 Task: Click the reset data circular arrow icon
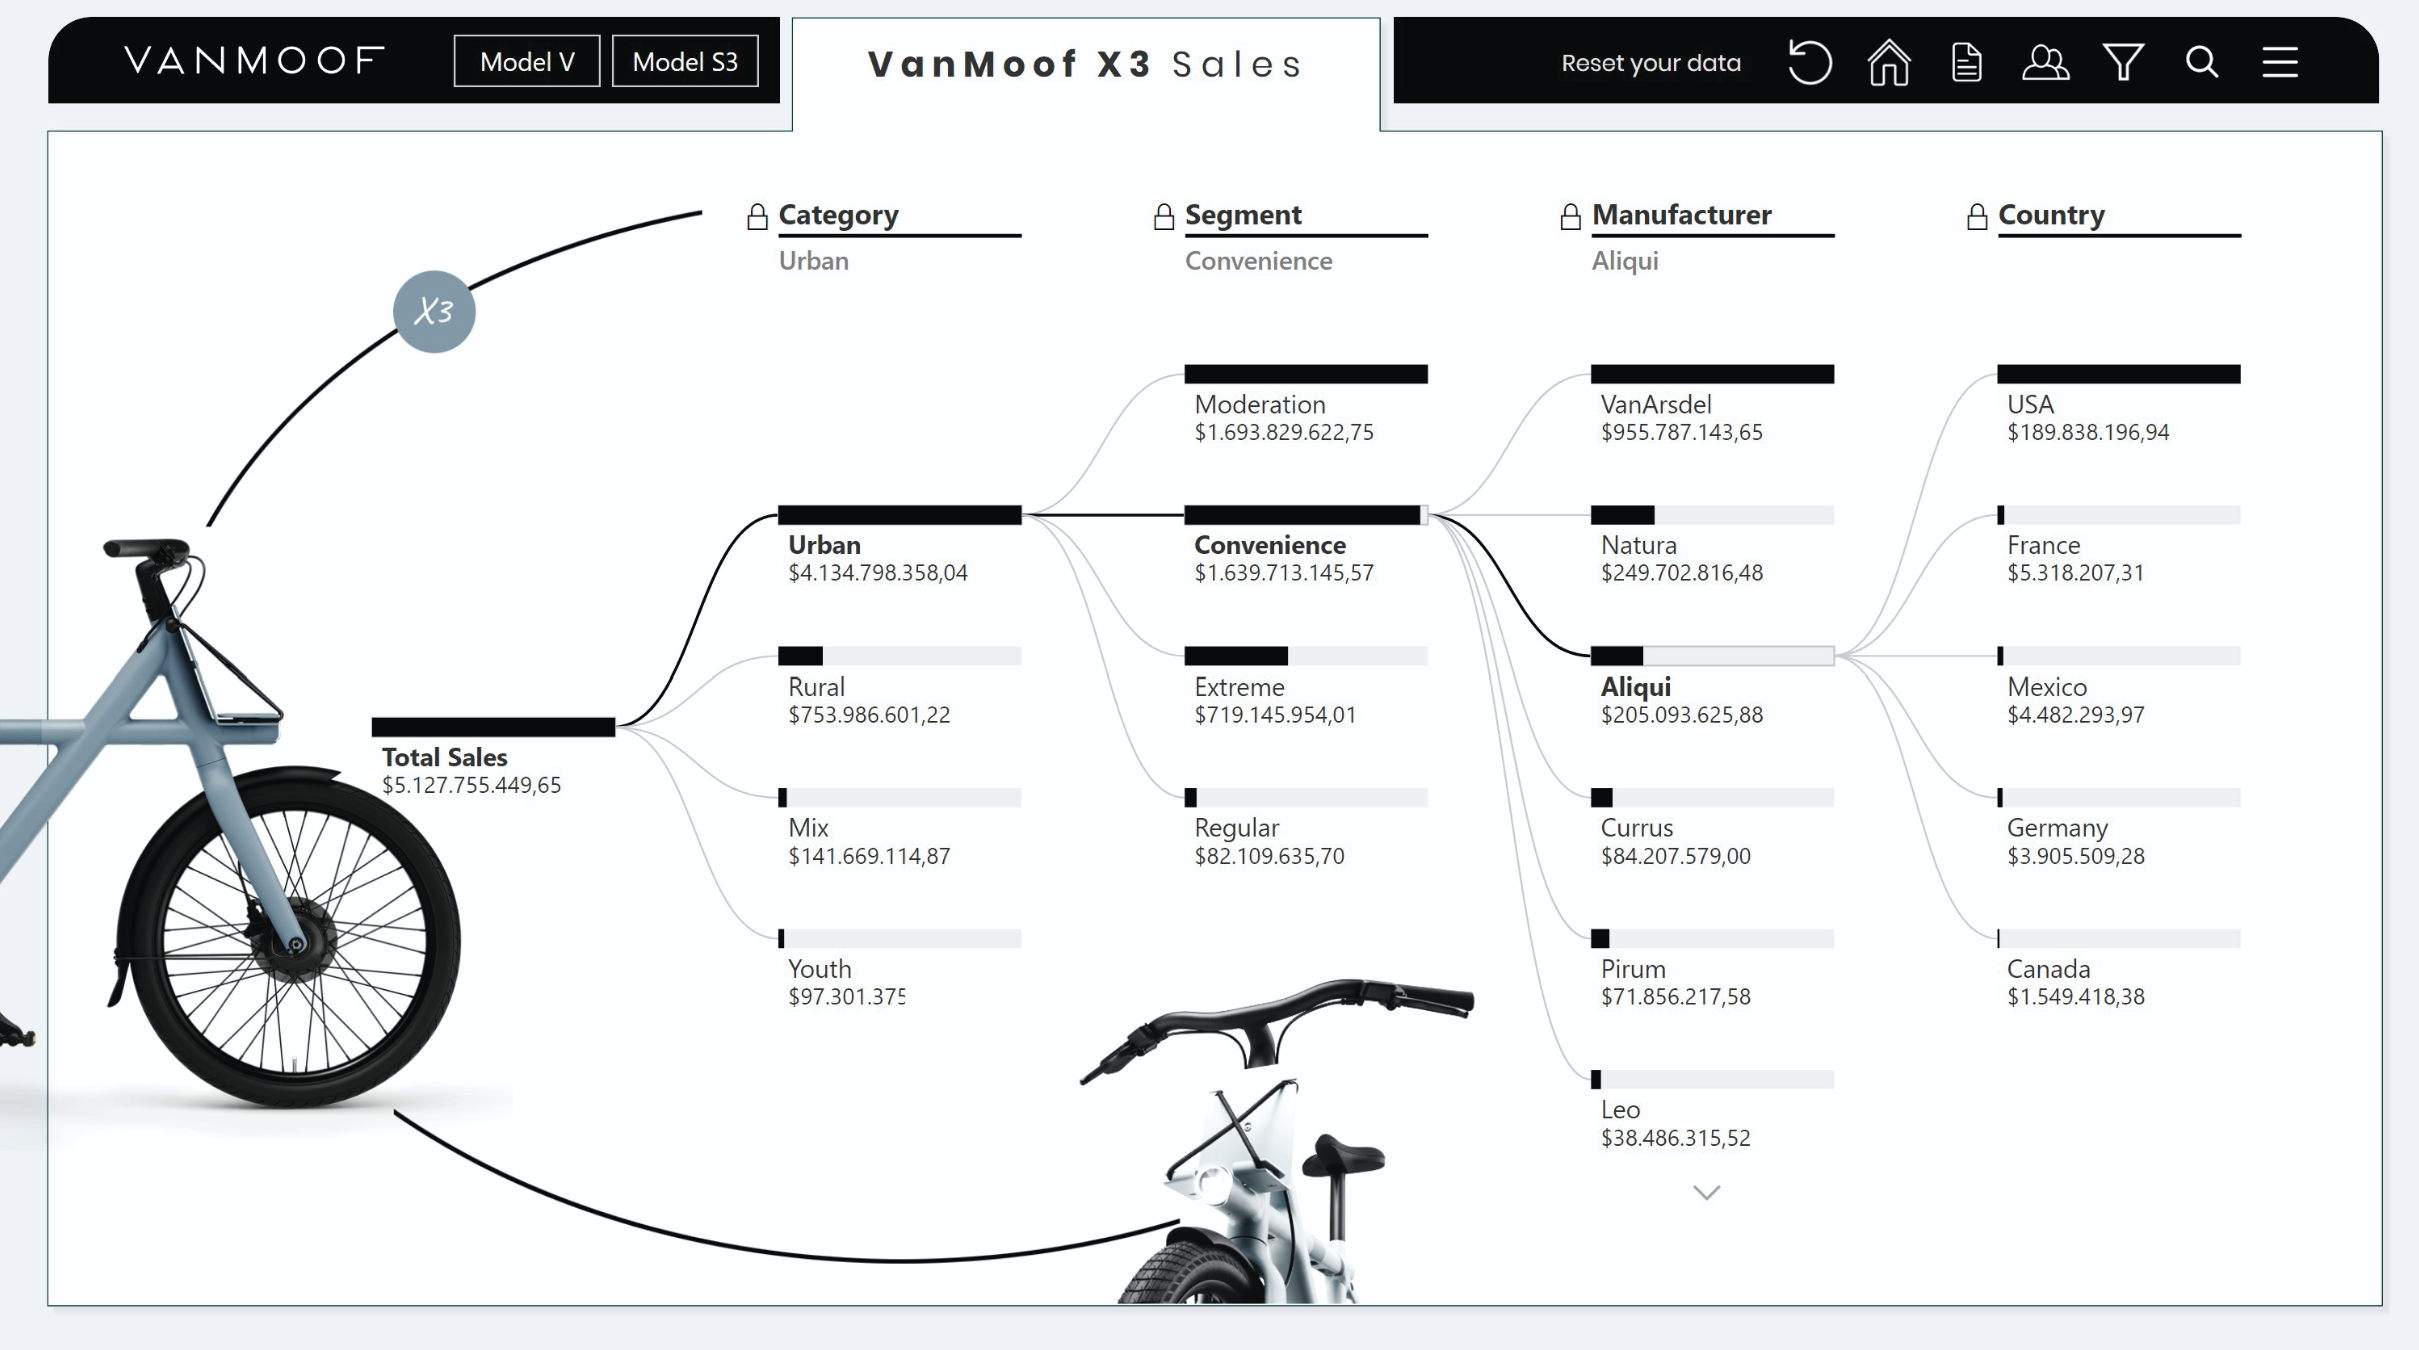point(1809,62)
